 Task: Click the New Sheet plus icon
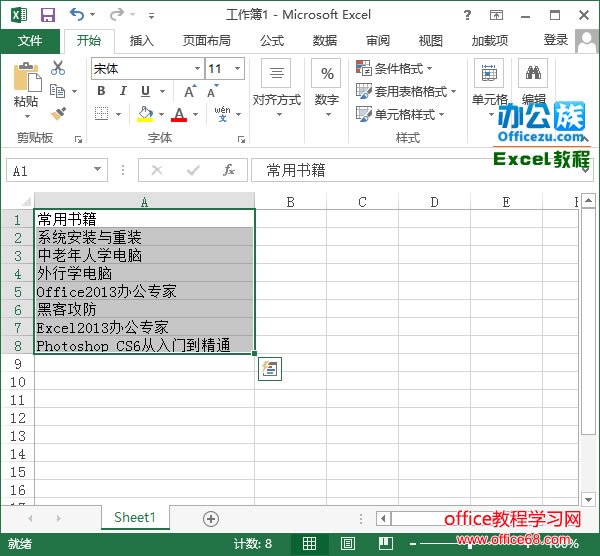coord(211,519)
